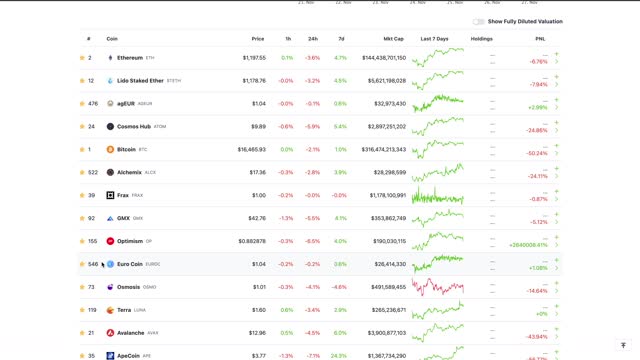
Task: Click the Lido Staked Ether logo
Action: coord(110,81)
